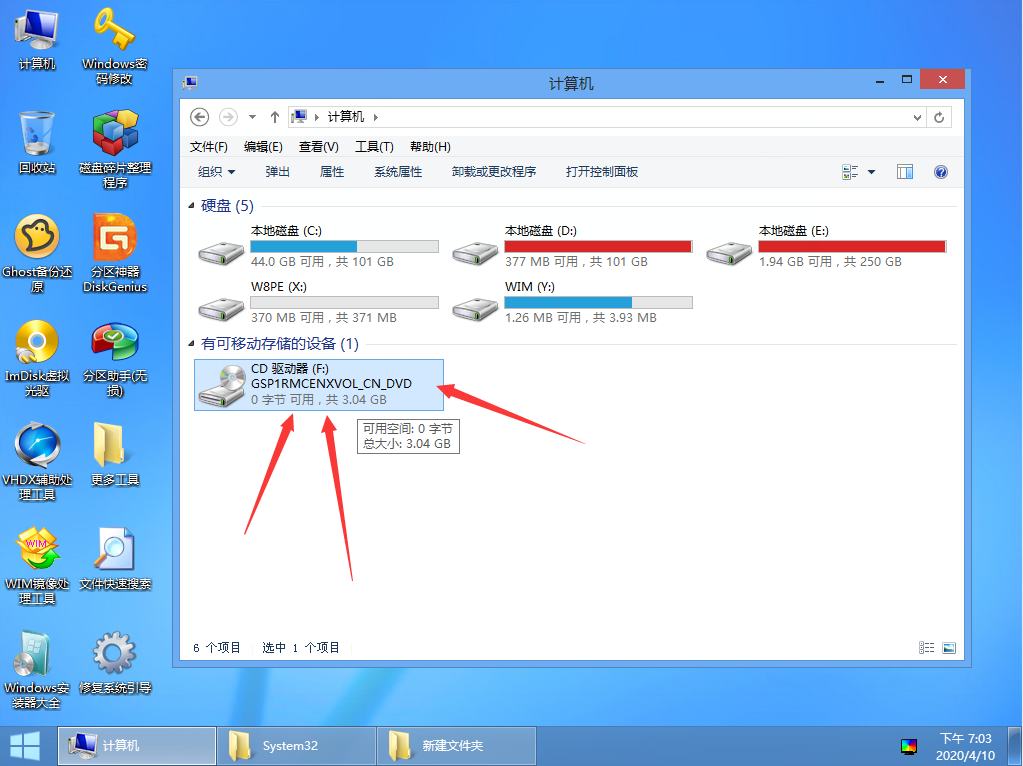Switch to large icons view in status bar
Screen dimensions: 1023x766
pos(949,648)
